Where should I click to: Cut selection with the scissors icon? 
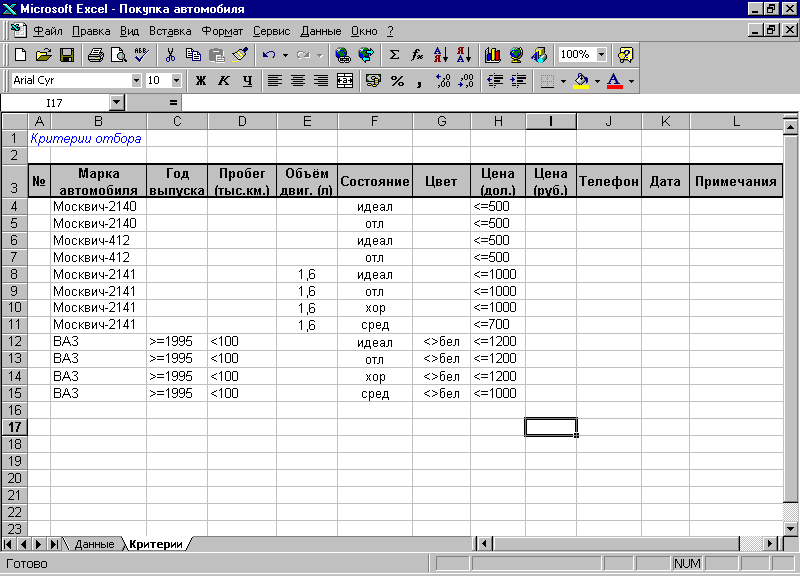click(x=170, y=55)
